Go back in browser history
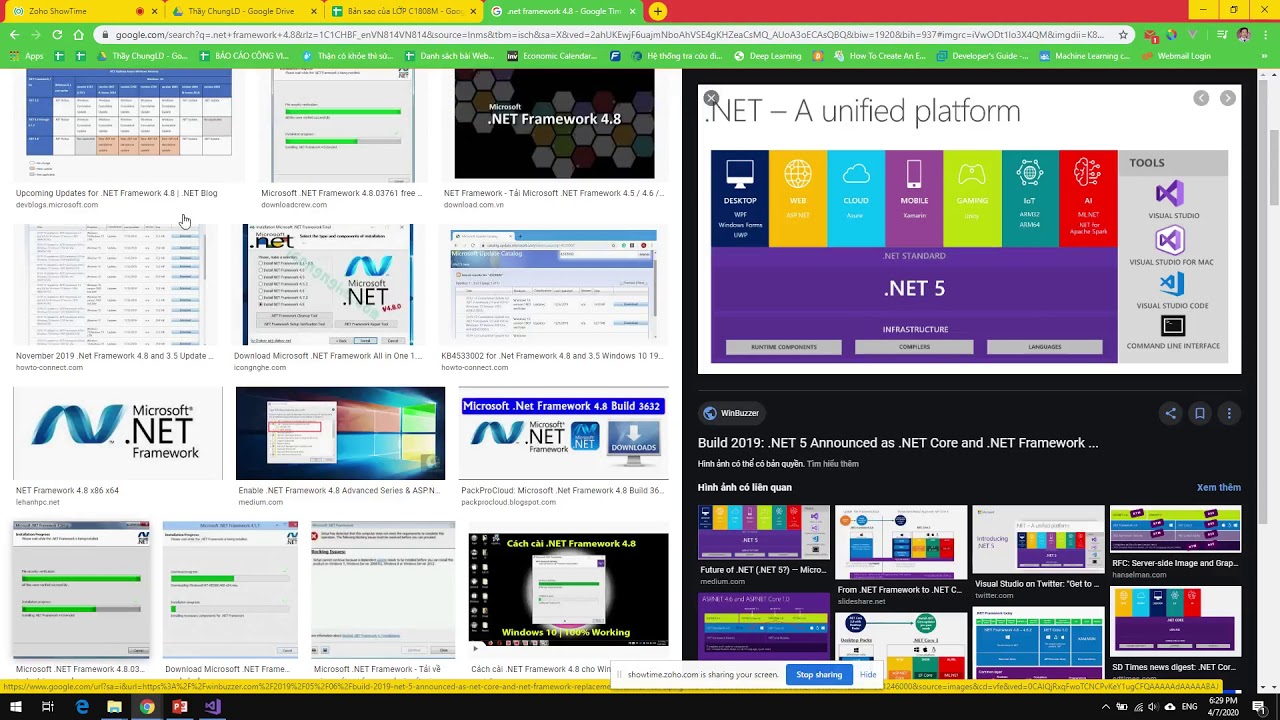The width and height of the screenshot is (1280, 720). pyautogui.click(x=14, y=34)
